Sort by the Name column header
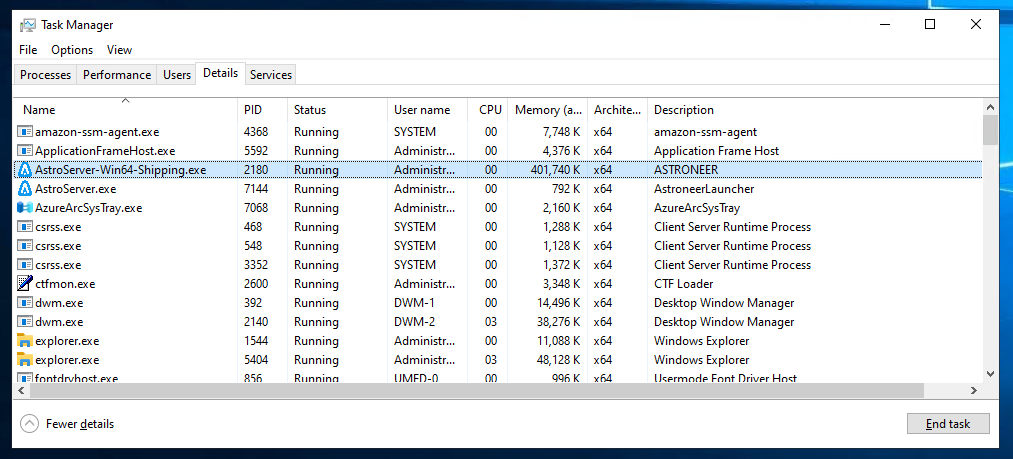The height and width of the screenshot is (459, 1013). tap(125, 110)
